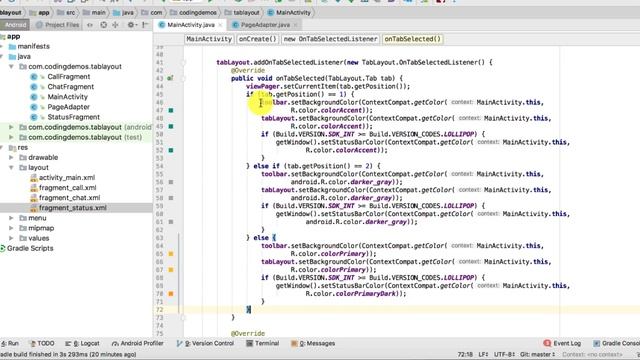Click the angle-brackets icon beside Project Files
The image size is (640, 360).
[90, 25]
